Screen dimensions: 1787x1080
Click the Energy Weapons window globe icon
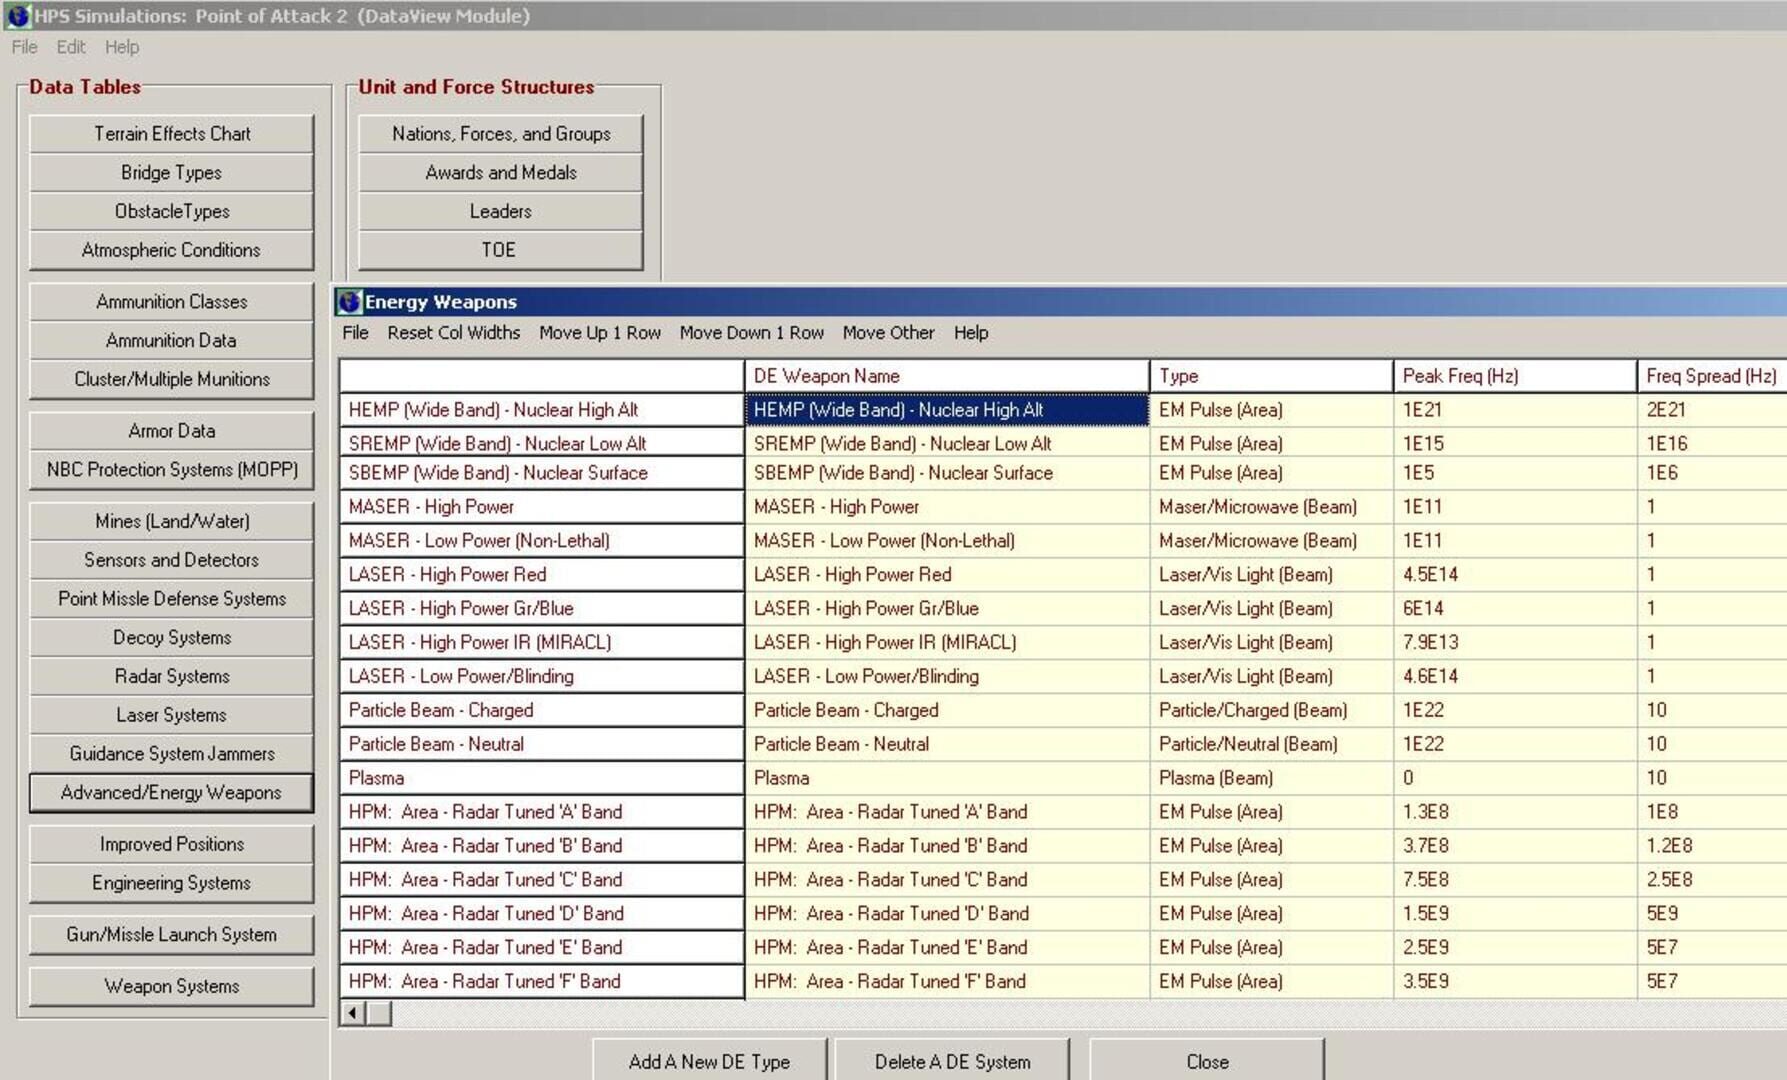(x=349, y=301)
